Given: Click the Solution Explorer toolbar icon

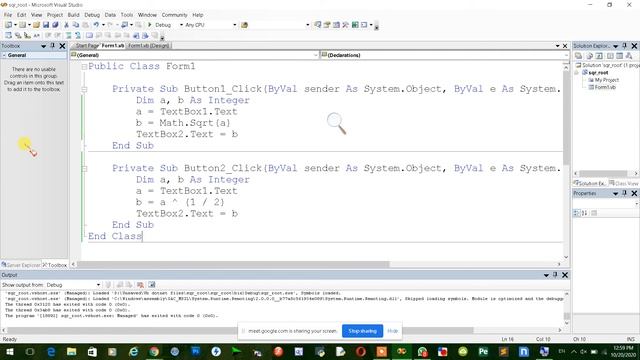Looking at the screenshot, I should [x=318, y=25].
